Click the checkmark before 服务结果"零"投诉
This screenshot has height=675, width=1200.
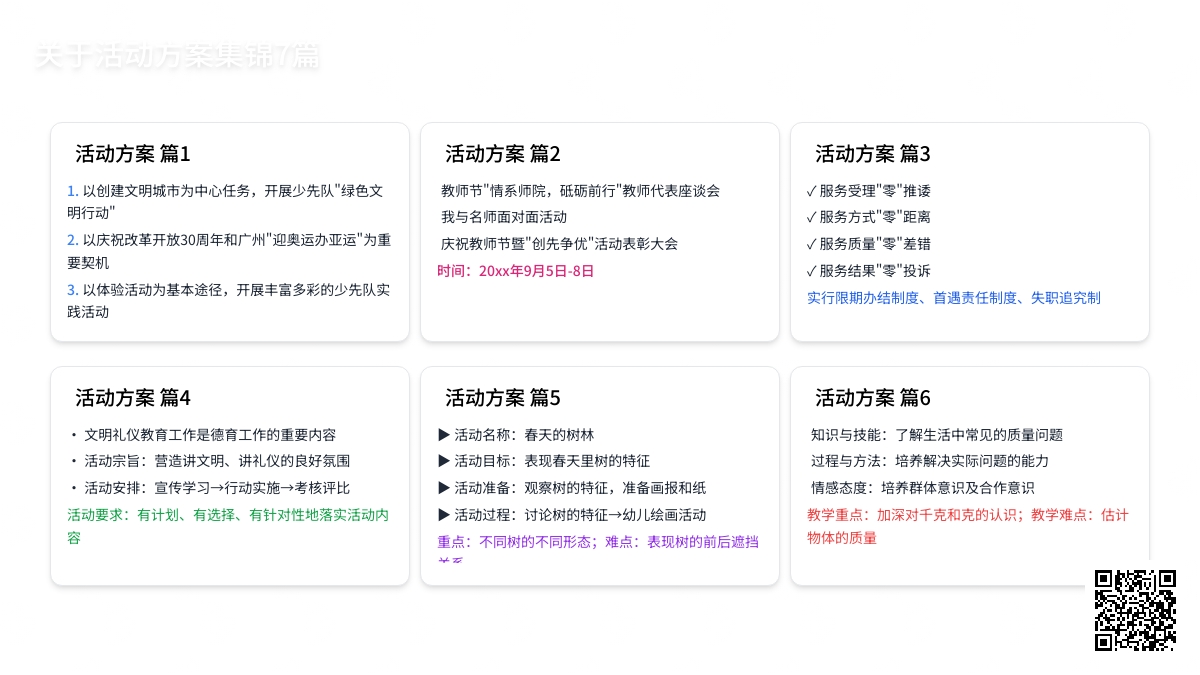point(812,271)
